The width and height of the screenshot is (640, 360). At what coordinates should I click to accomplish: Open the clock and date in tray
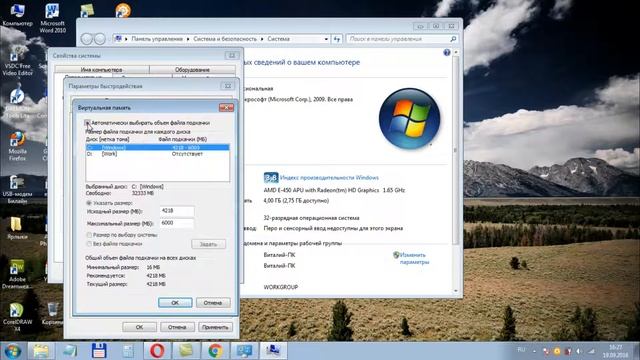(616, 351)
